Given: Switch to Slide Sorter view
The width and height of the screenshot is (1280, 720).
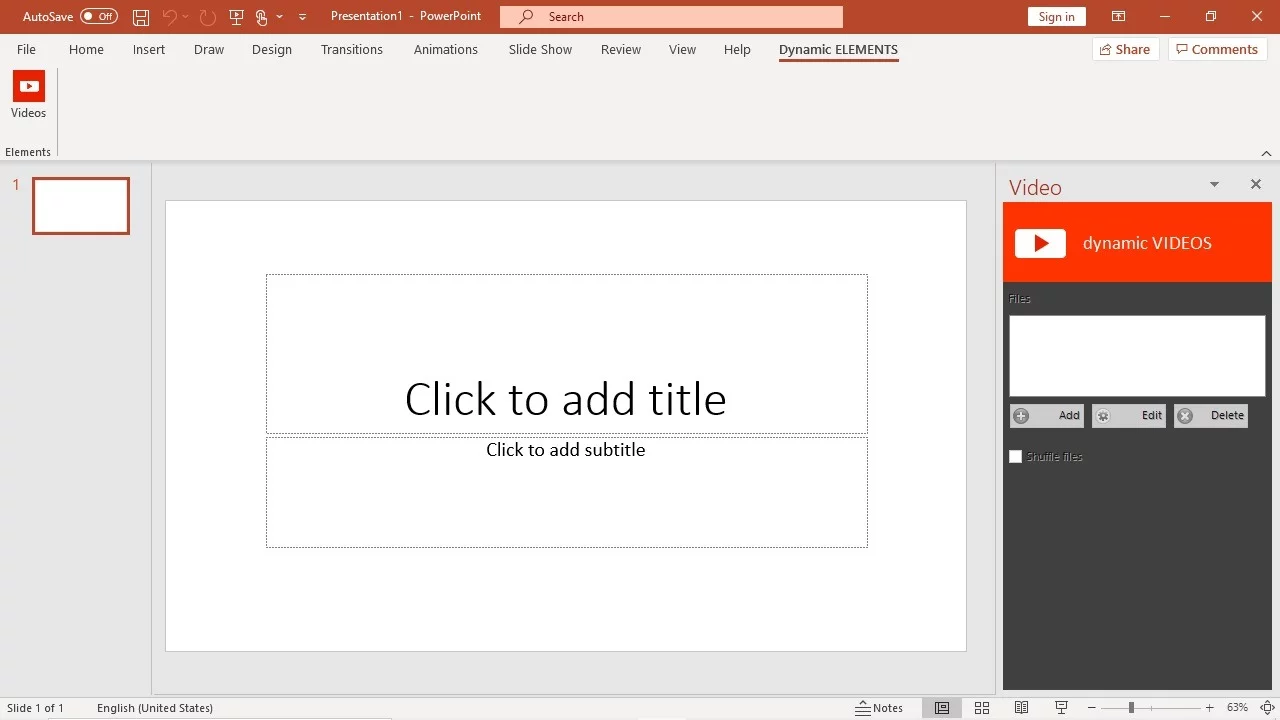Looking at the screenshot, I should (982, 708).
